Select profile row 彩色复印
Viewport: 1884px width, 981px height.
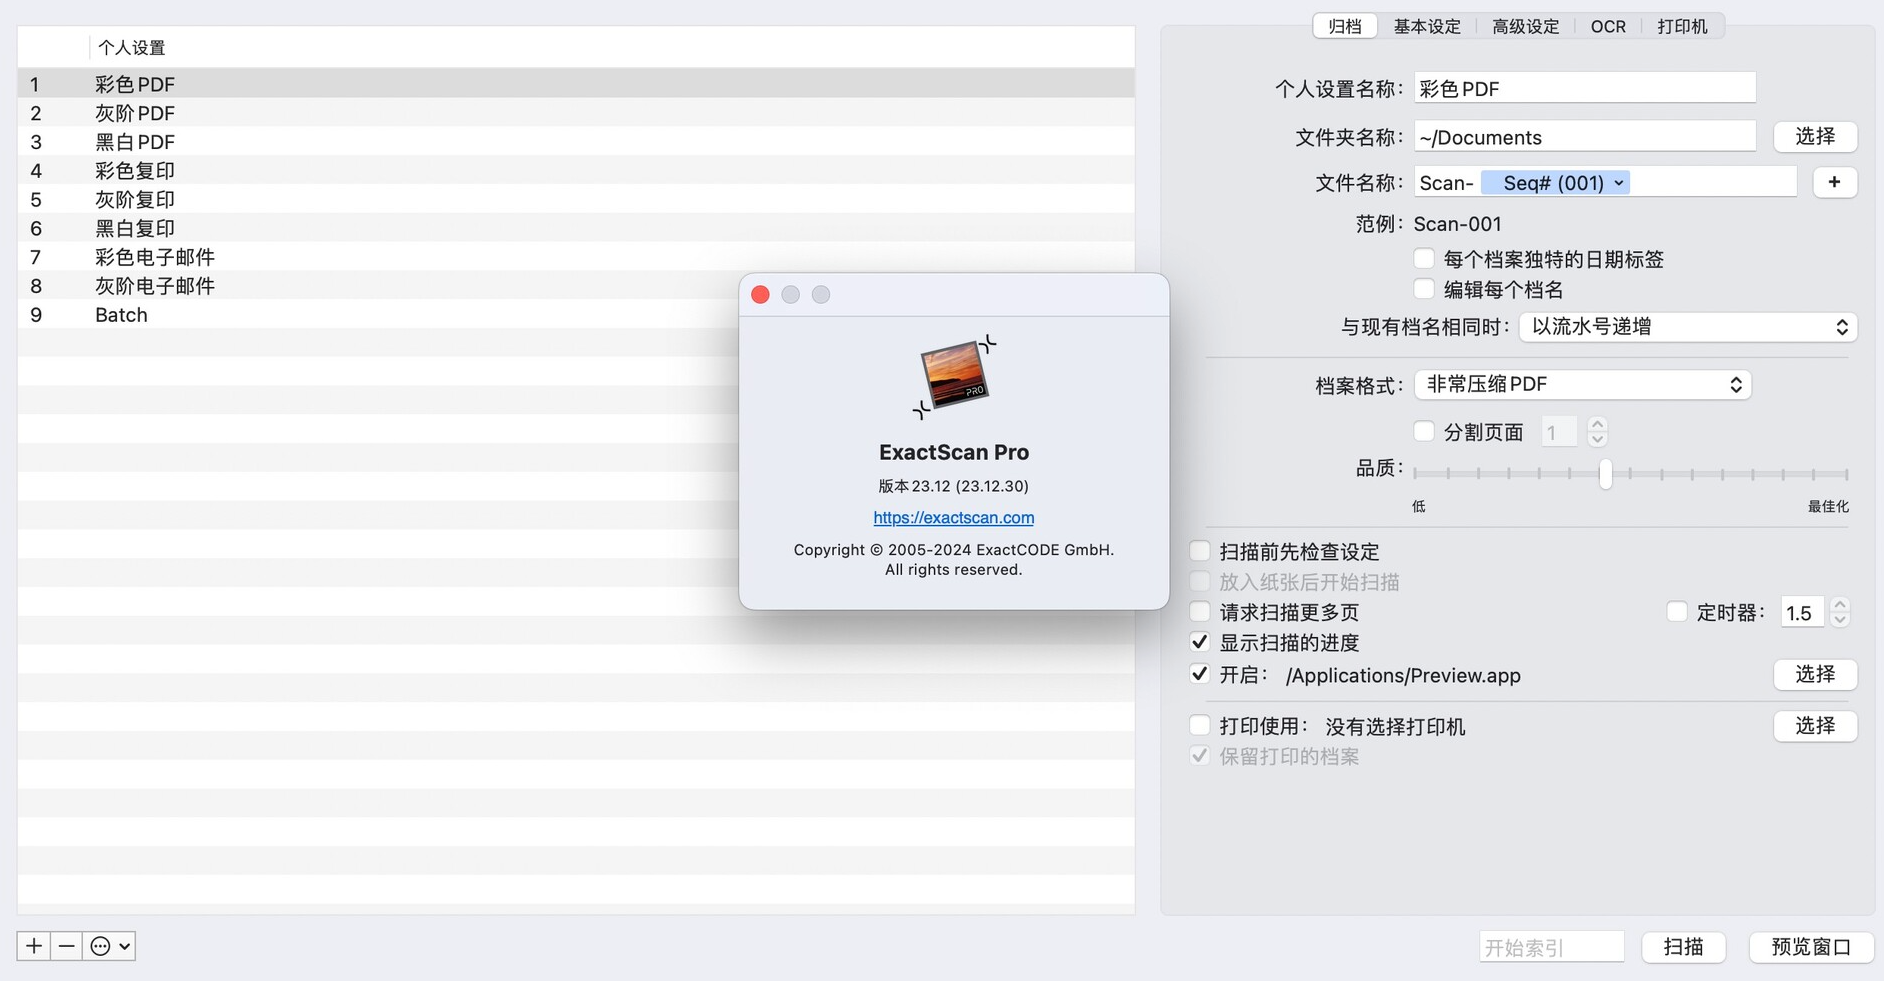[x=576, y=170]
